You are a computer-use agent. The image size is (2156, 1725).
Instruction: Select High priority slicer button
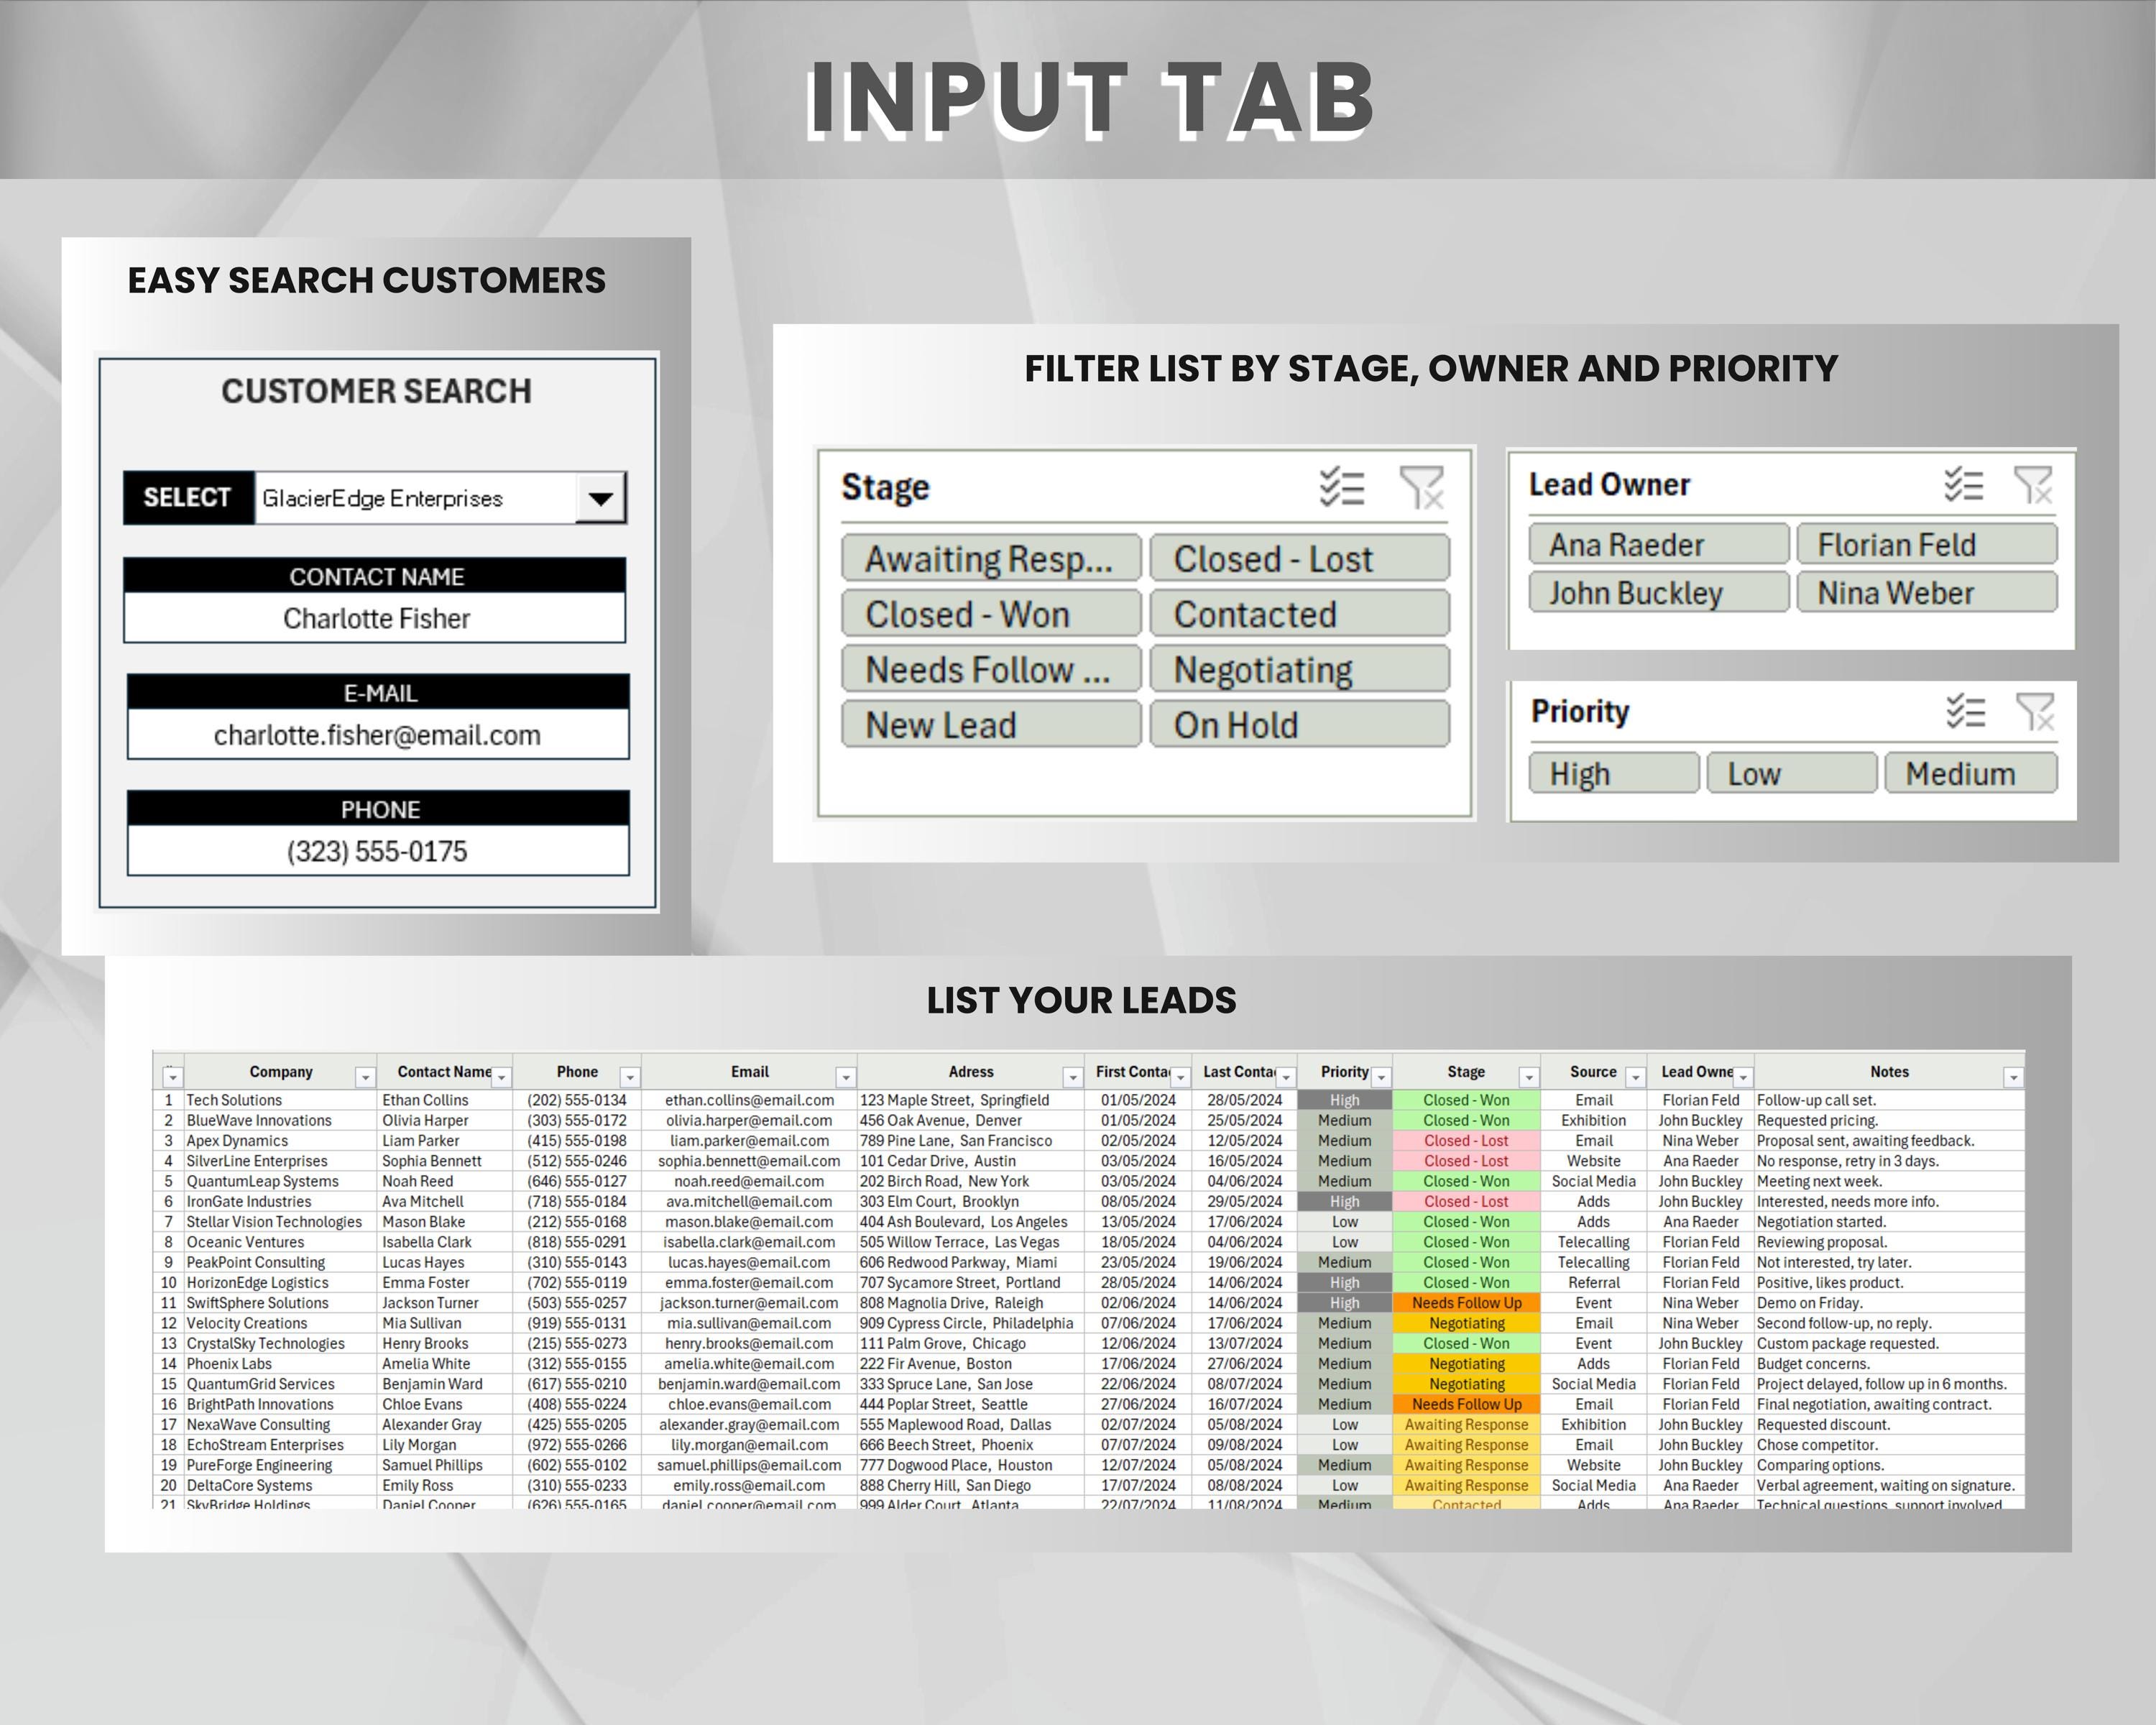point(1614,773)
